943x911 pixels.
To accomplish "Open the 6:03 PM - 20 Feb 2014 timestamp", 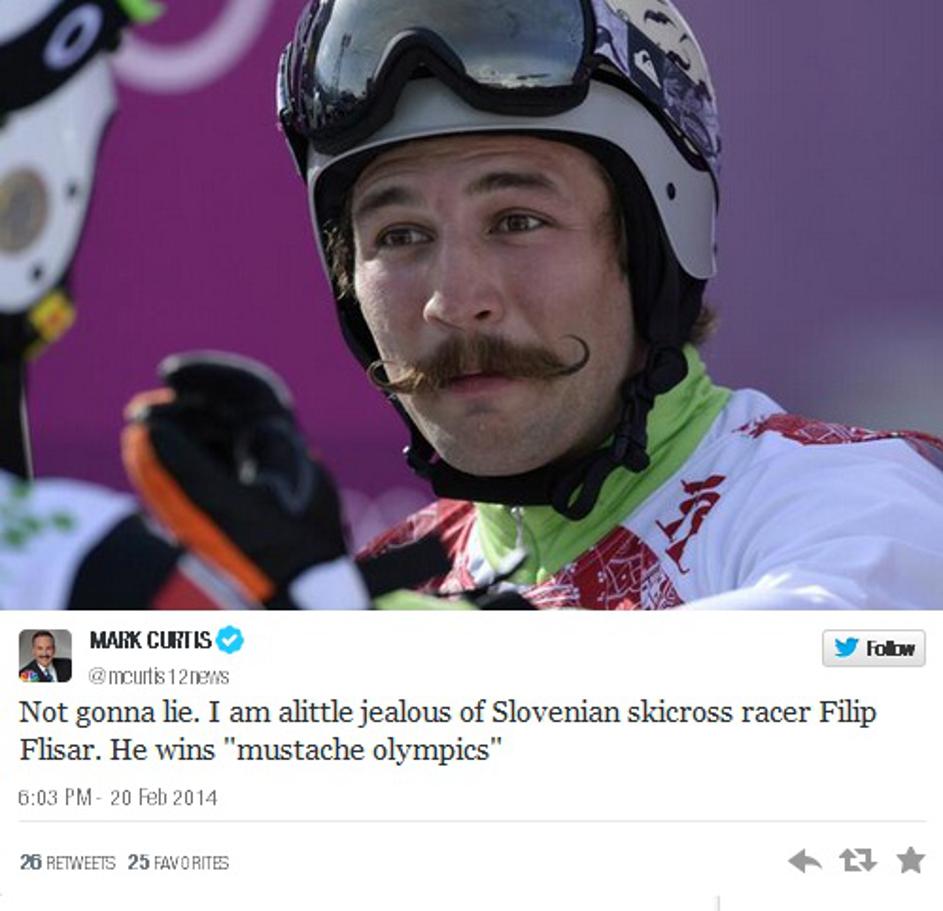I will click(118, 797).
